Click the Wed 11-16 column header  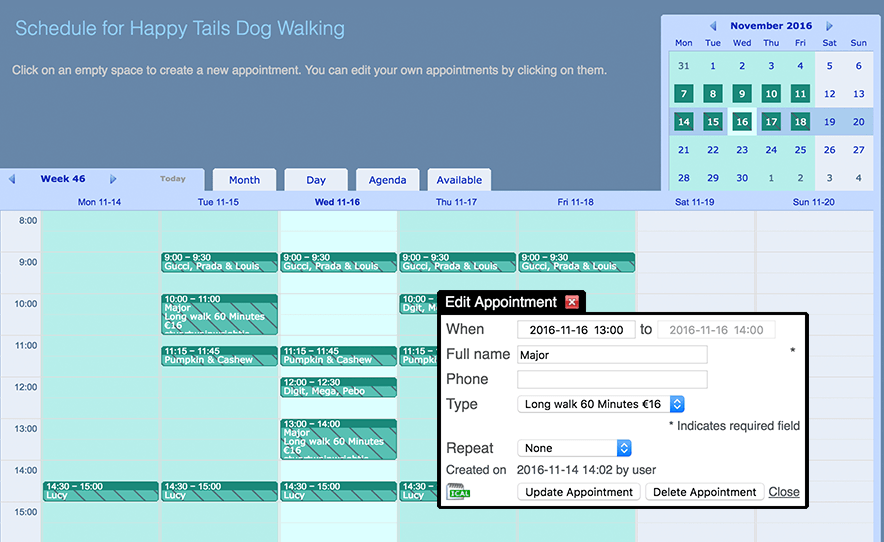click(x=337, y=202)
